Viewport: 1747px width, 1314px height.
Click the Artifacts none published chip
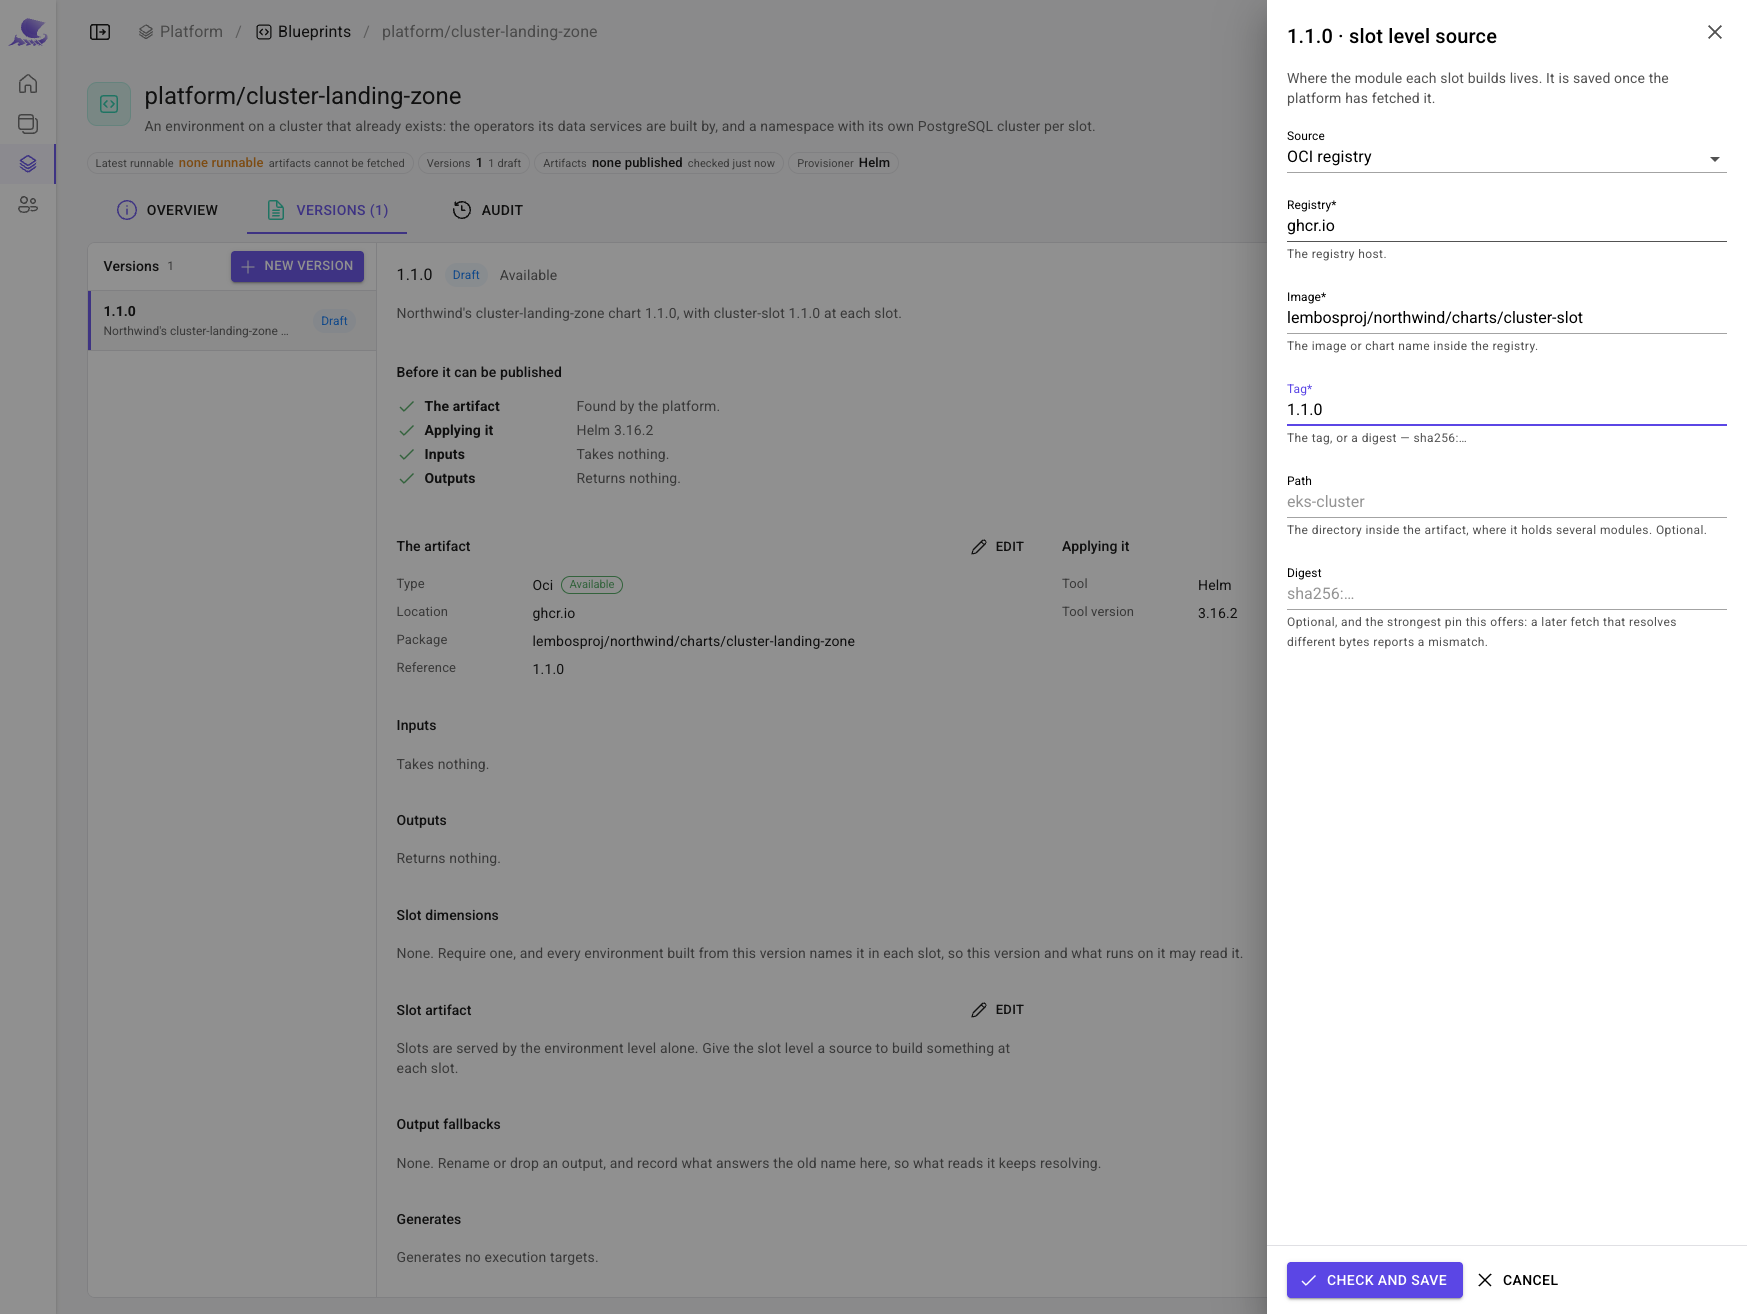(x=659, y=163)
